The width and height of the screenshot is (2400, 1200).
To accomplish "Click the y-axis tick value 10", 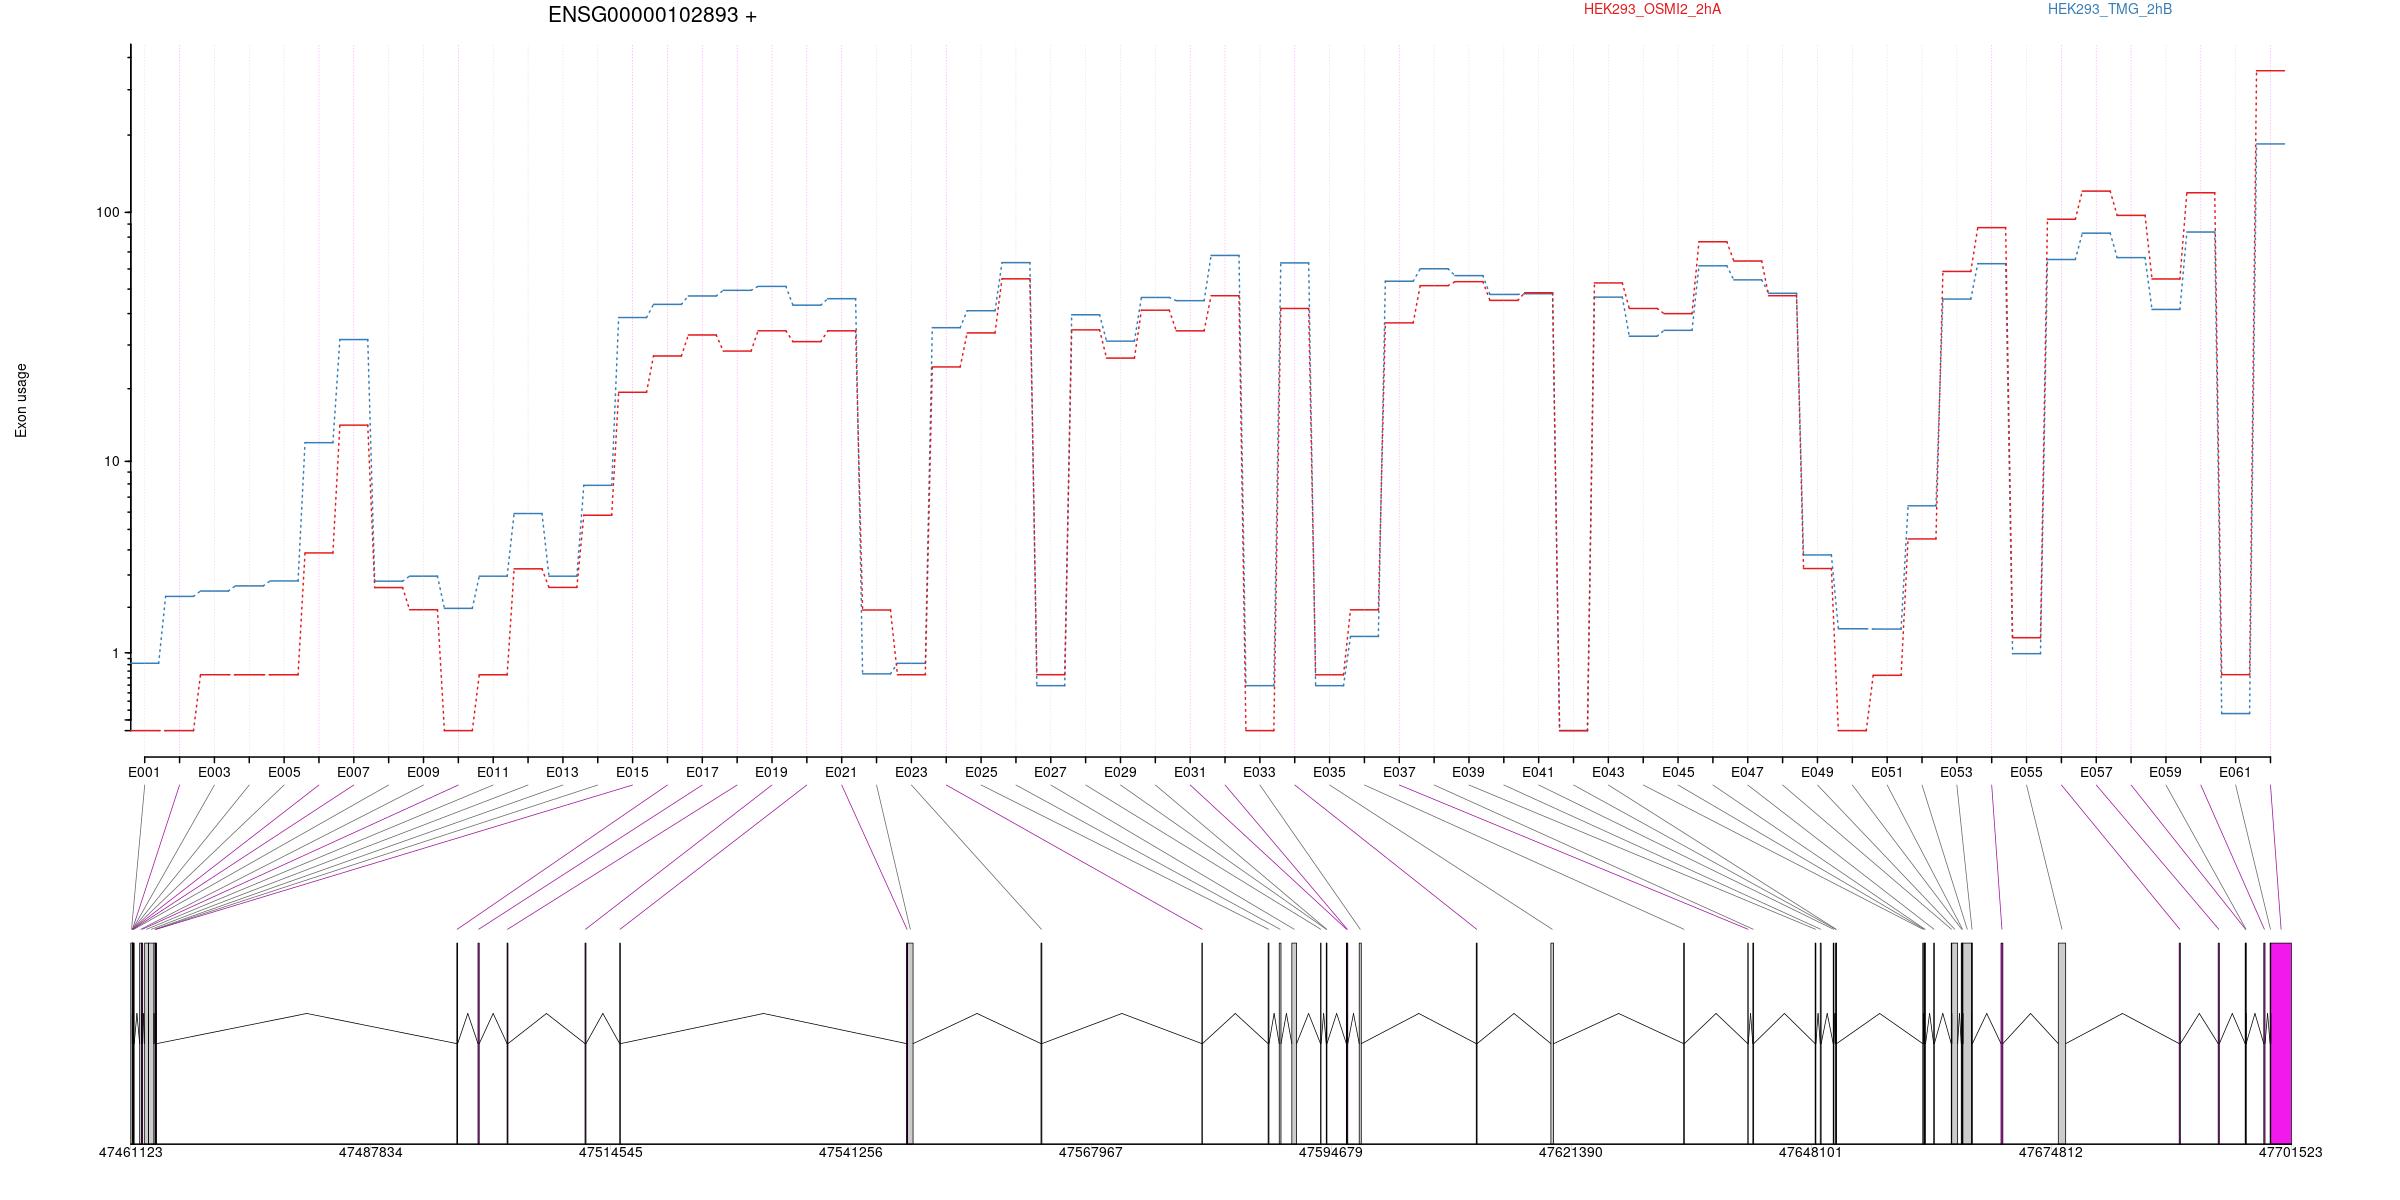I will pos(111,461).
